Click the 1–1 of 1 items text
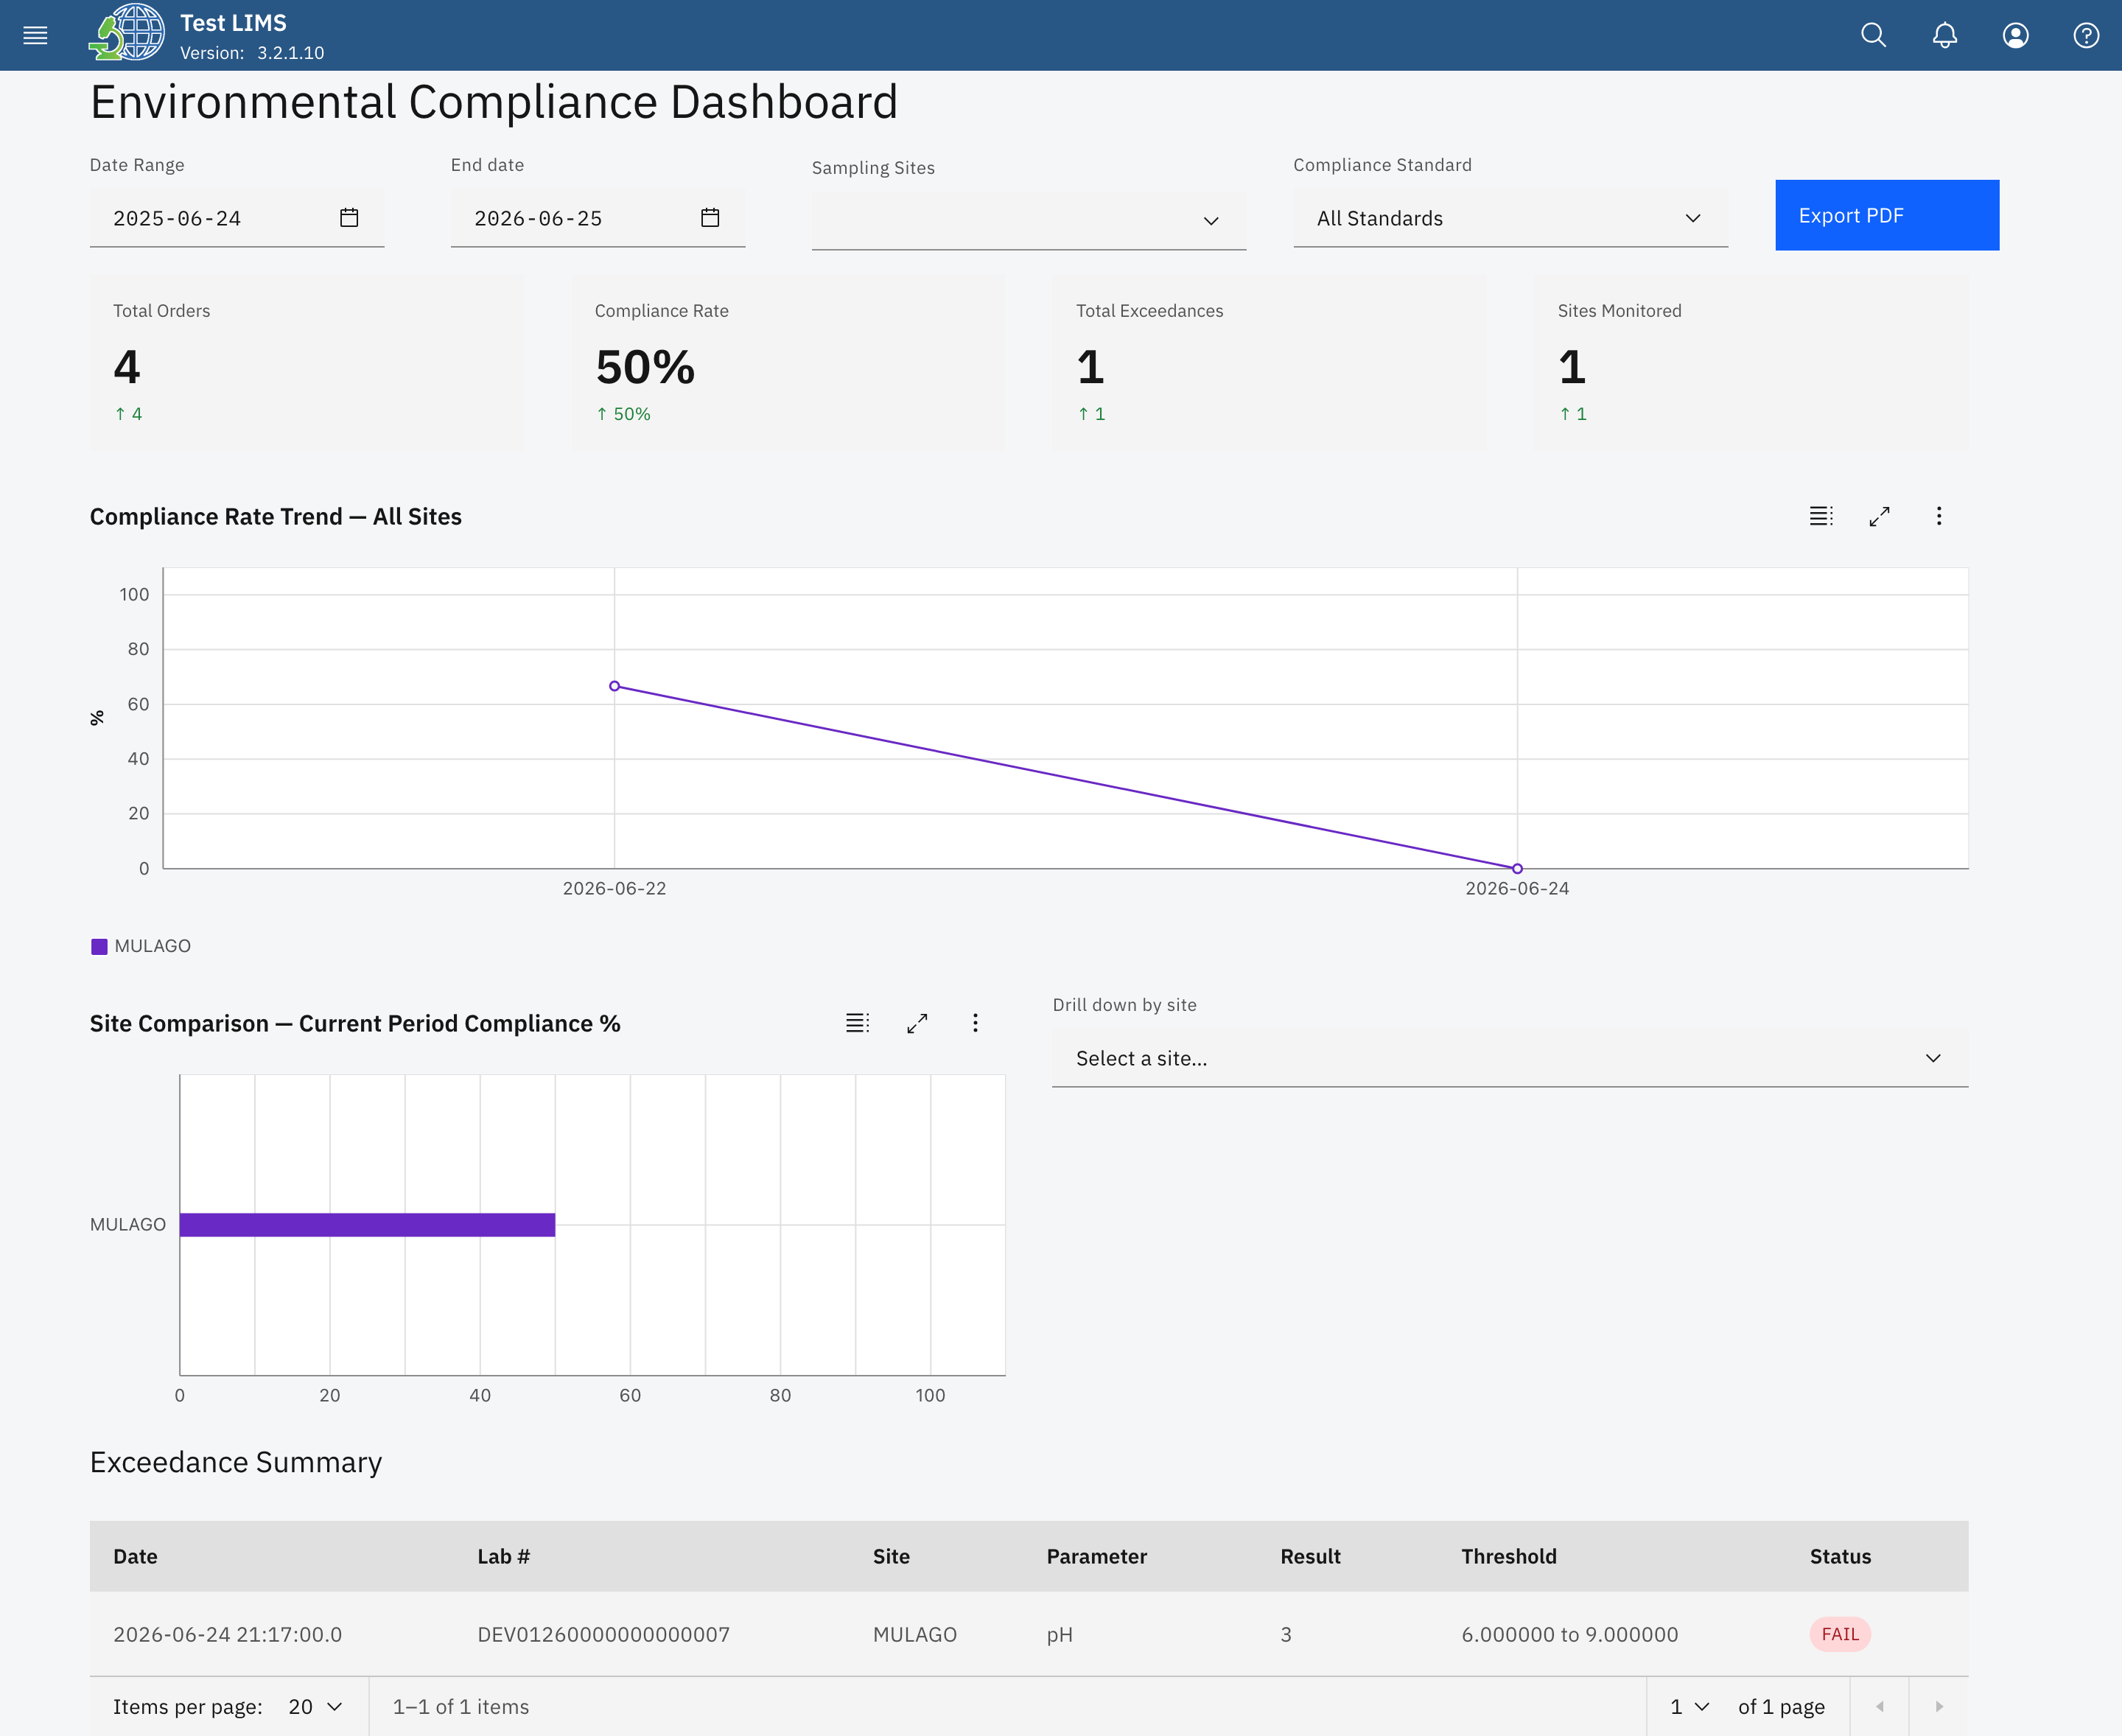The height and width of the screenshot is (1736, 2122). [x=461, y=1707]
